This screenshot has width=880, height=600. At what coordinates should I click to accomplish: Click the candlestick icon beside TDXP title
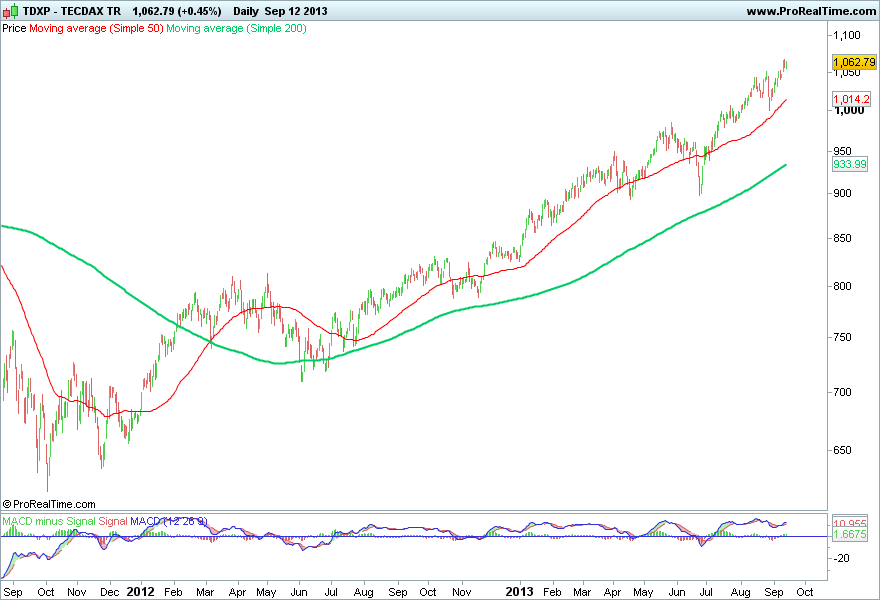point(11,11)
